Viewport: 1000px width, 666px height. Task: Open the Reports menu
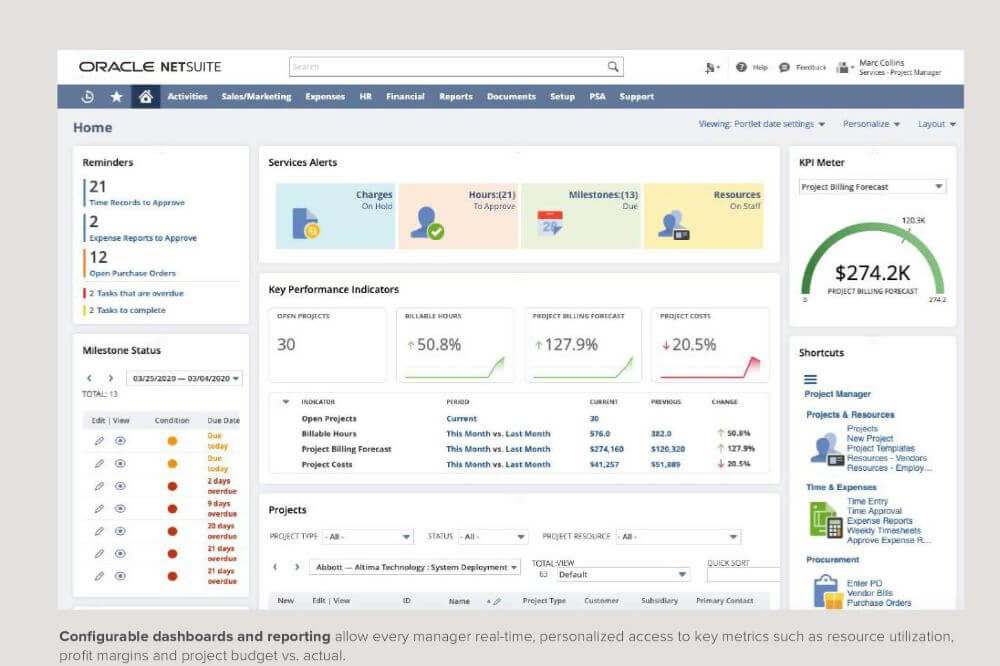click(x=455, y=97)
